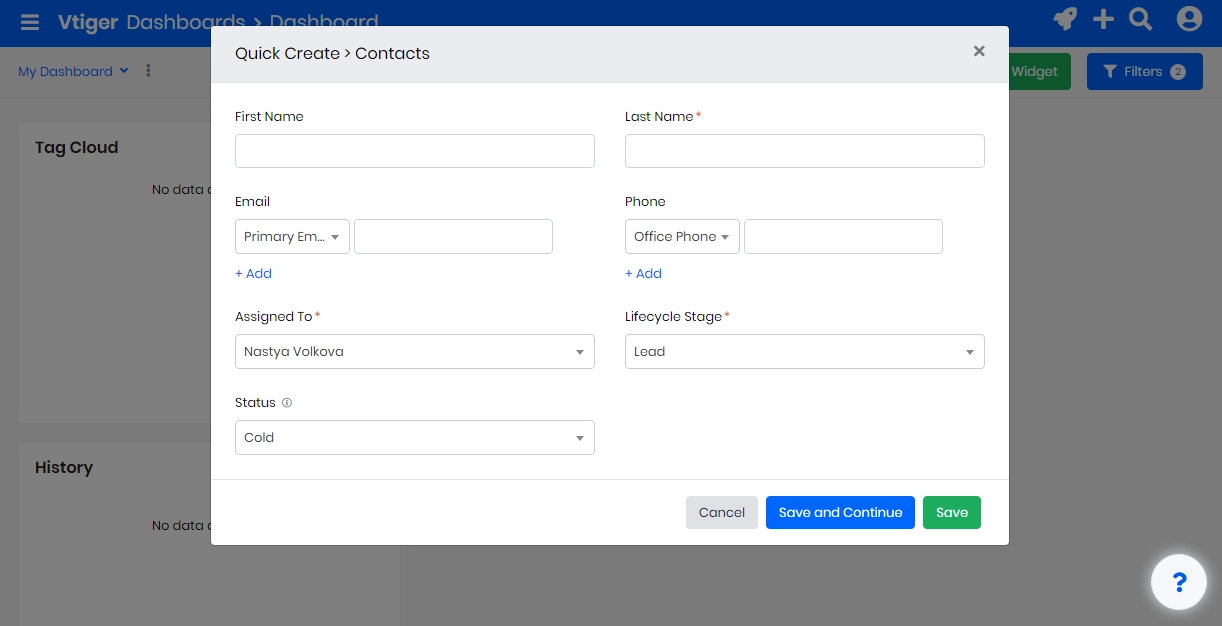Open the Status dropdown showing Cold
Viewport: 1222px width, 626px height.
[x=415, y=437]
